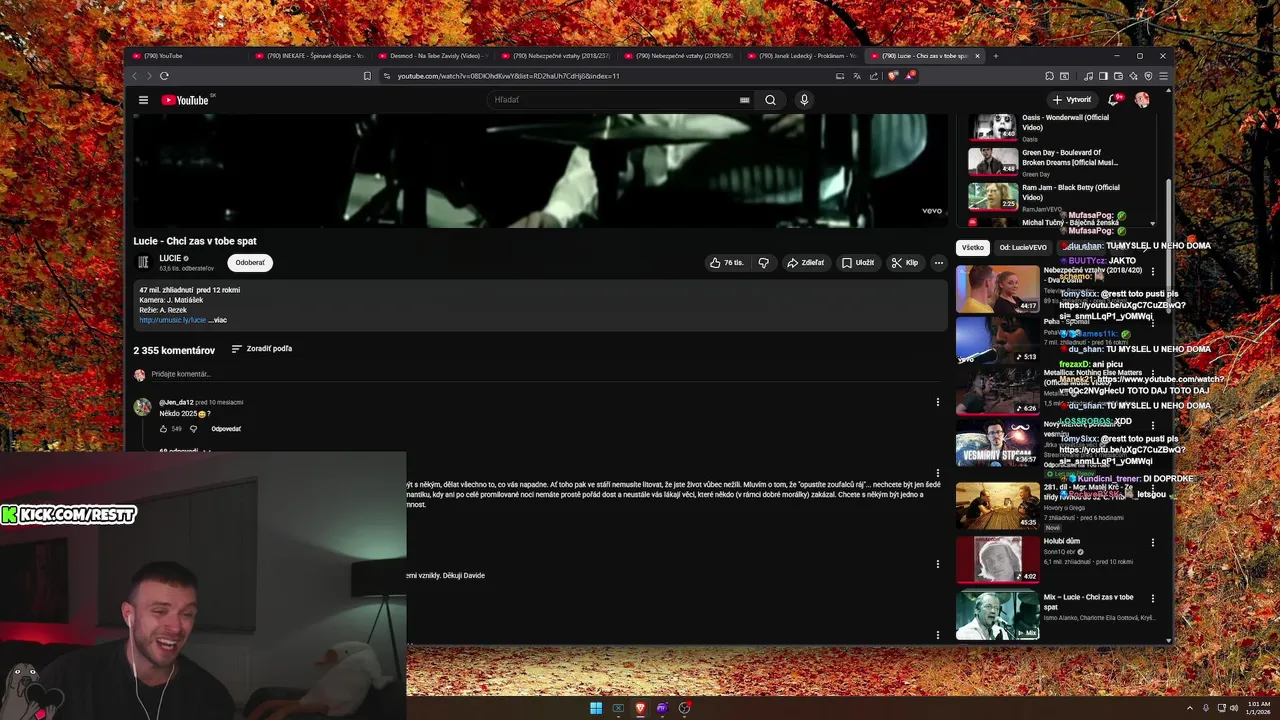Like the @Jen_da12 comment
Viewport: 1280px width, 720px height.
coord(164,429)
